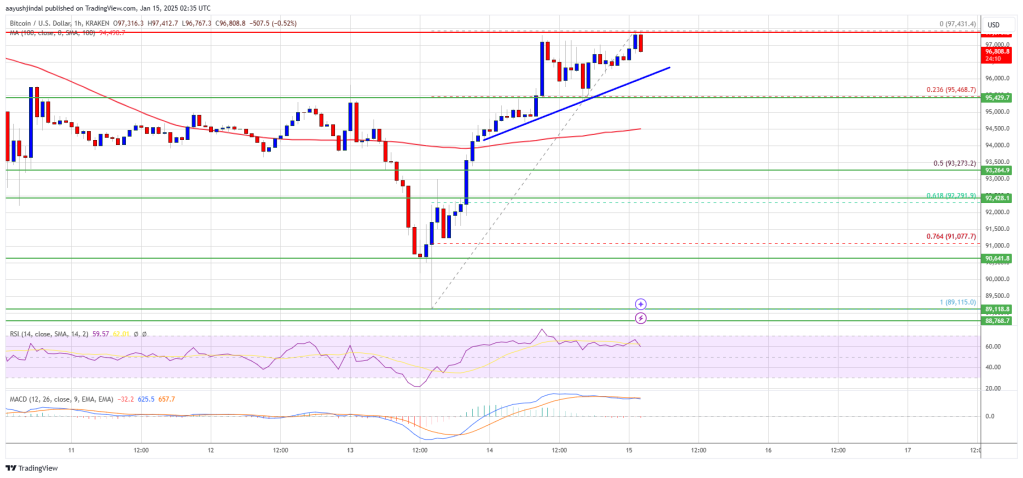Click the date 15 on time axis
Screen dimensions: 1023x478
(x=630, y=450)
